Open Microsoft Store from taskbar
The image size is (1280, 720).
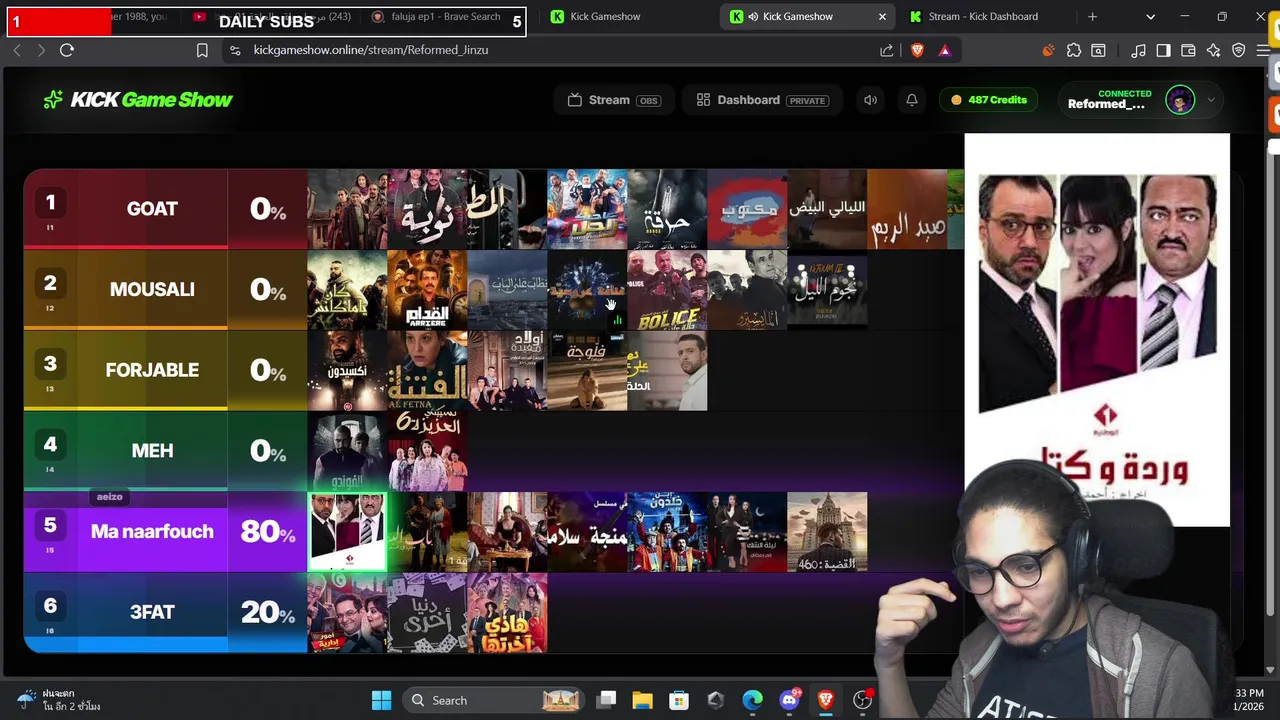coord(679,700)
